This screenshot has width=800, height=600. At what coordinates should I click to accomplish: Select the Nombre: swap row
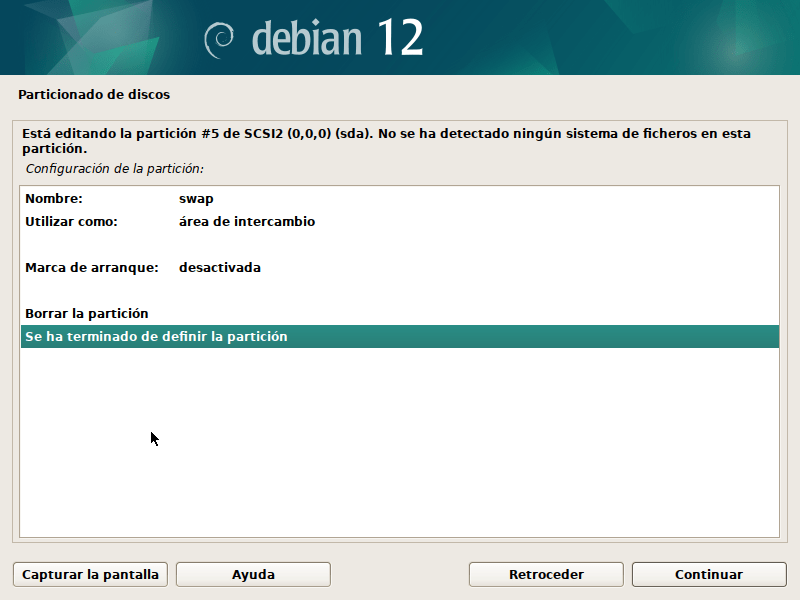click(399, 198)
